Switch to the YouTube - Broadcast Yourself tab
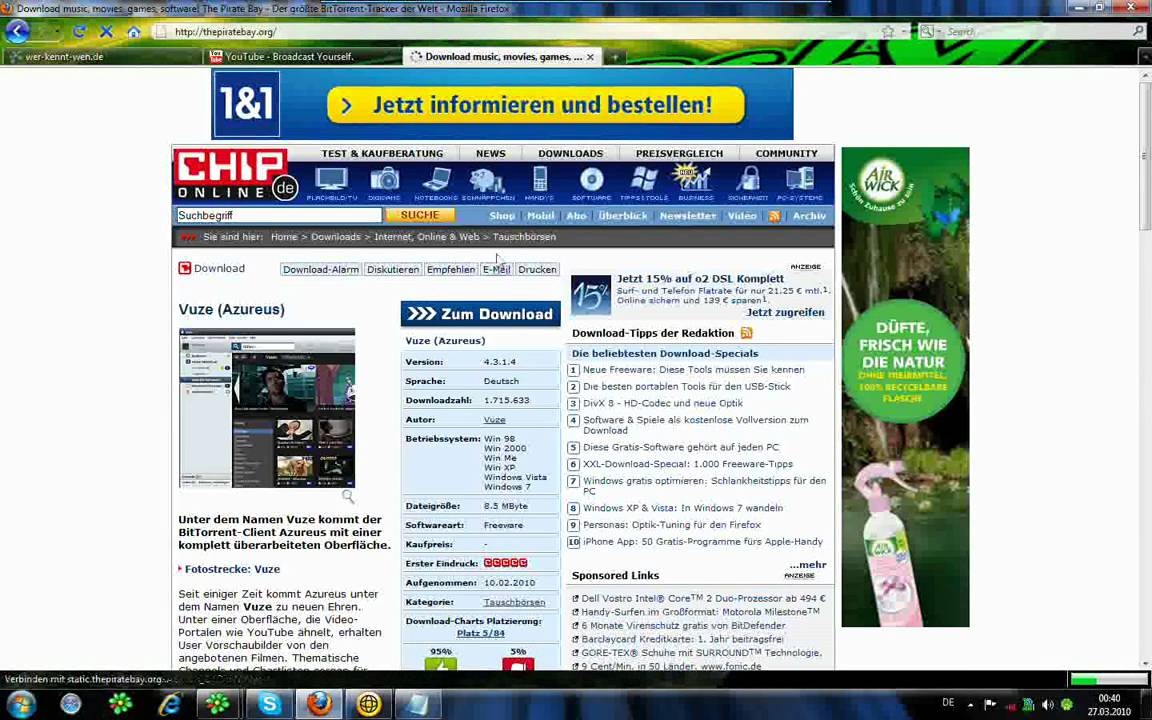The image size is (1152, 720). click(x=302, y=57)
